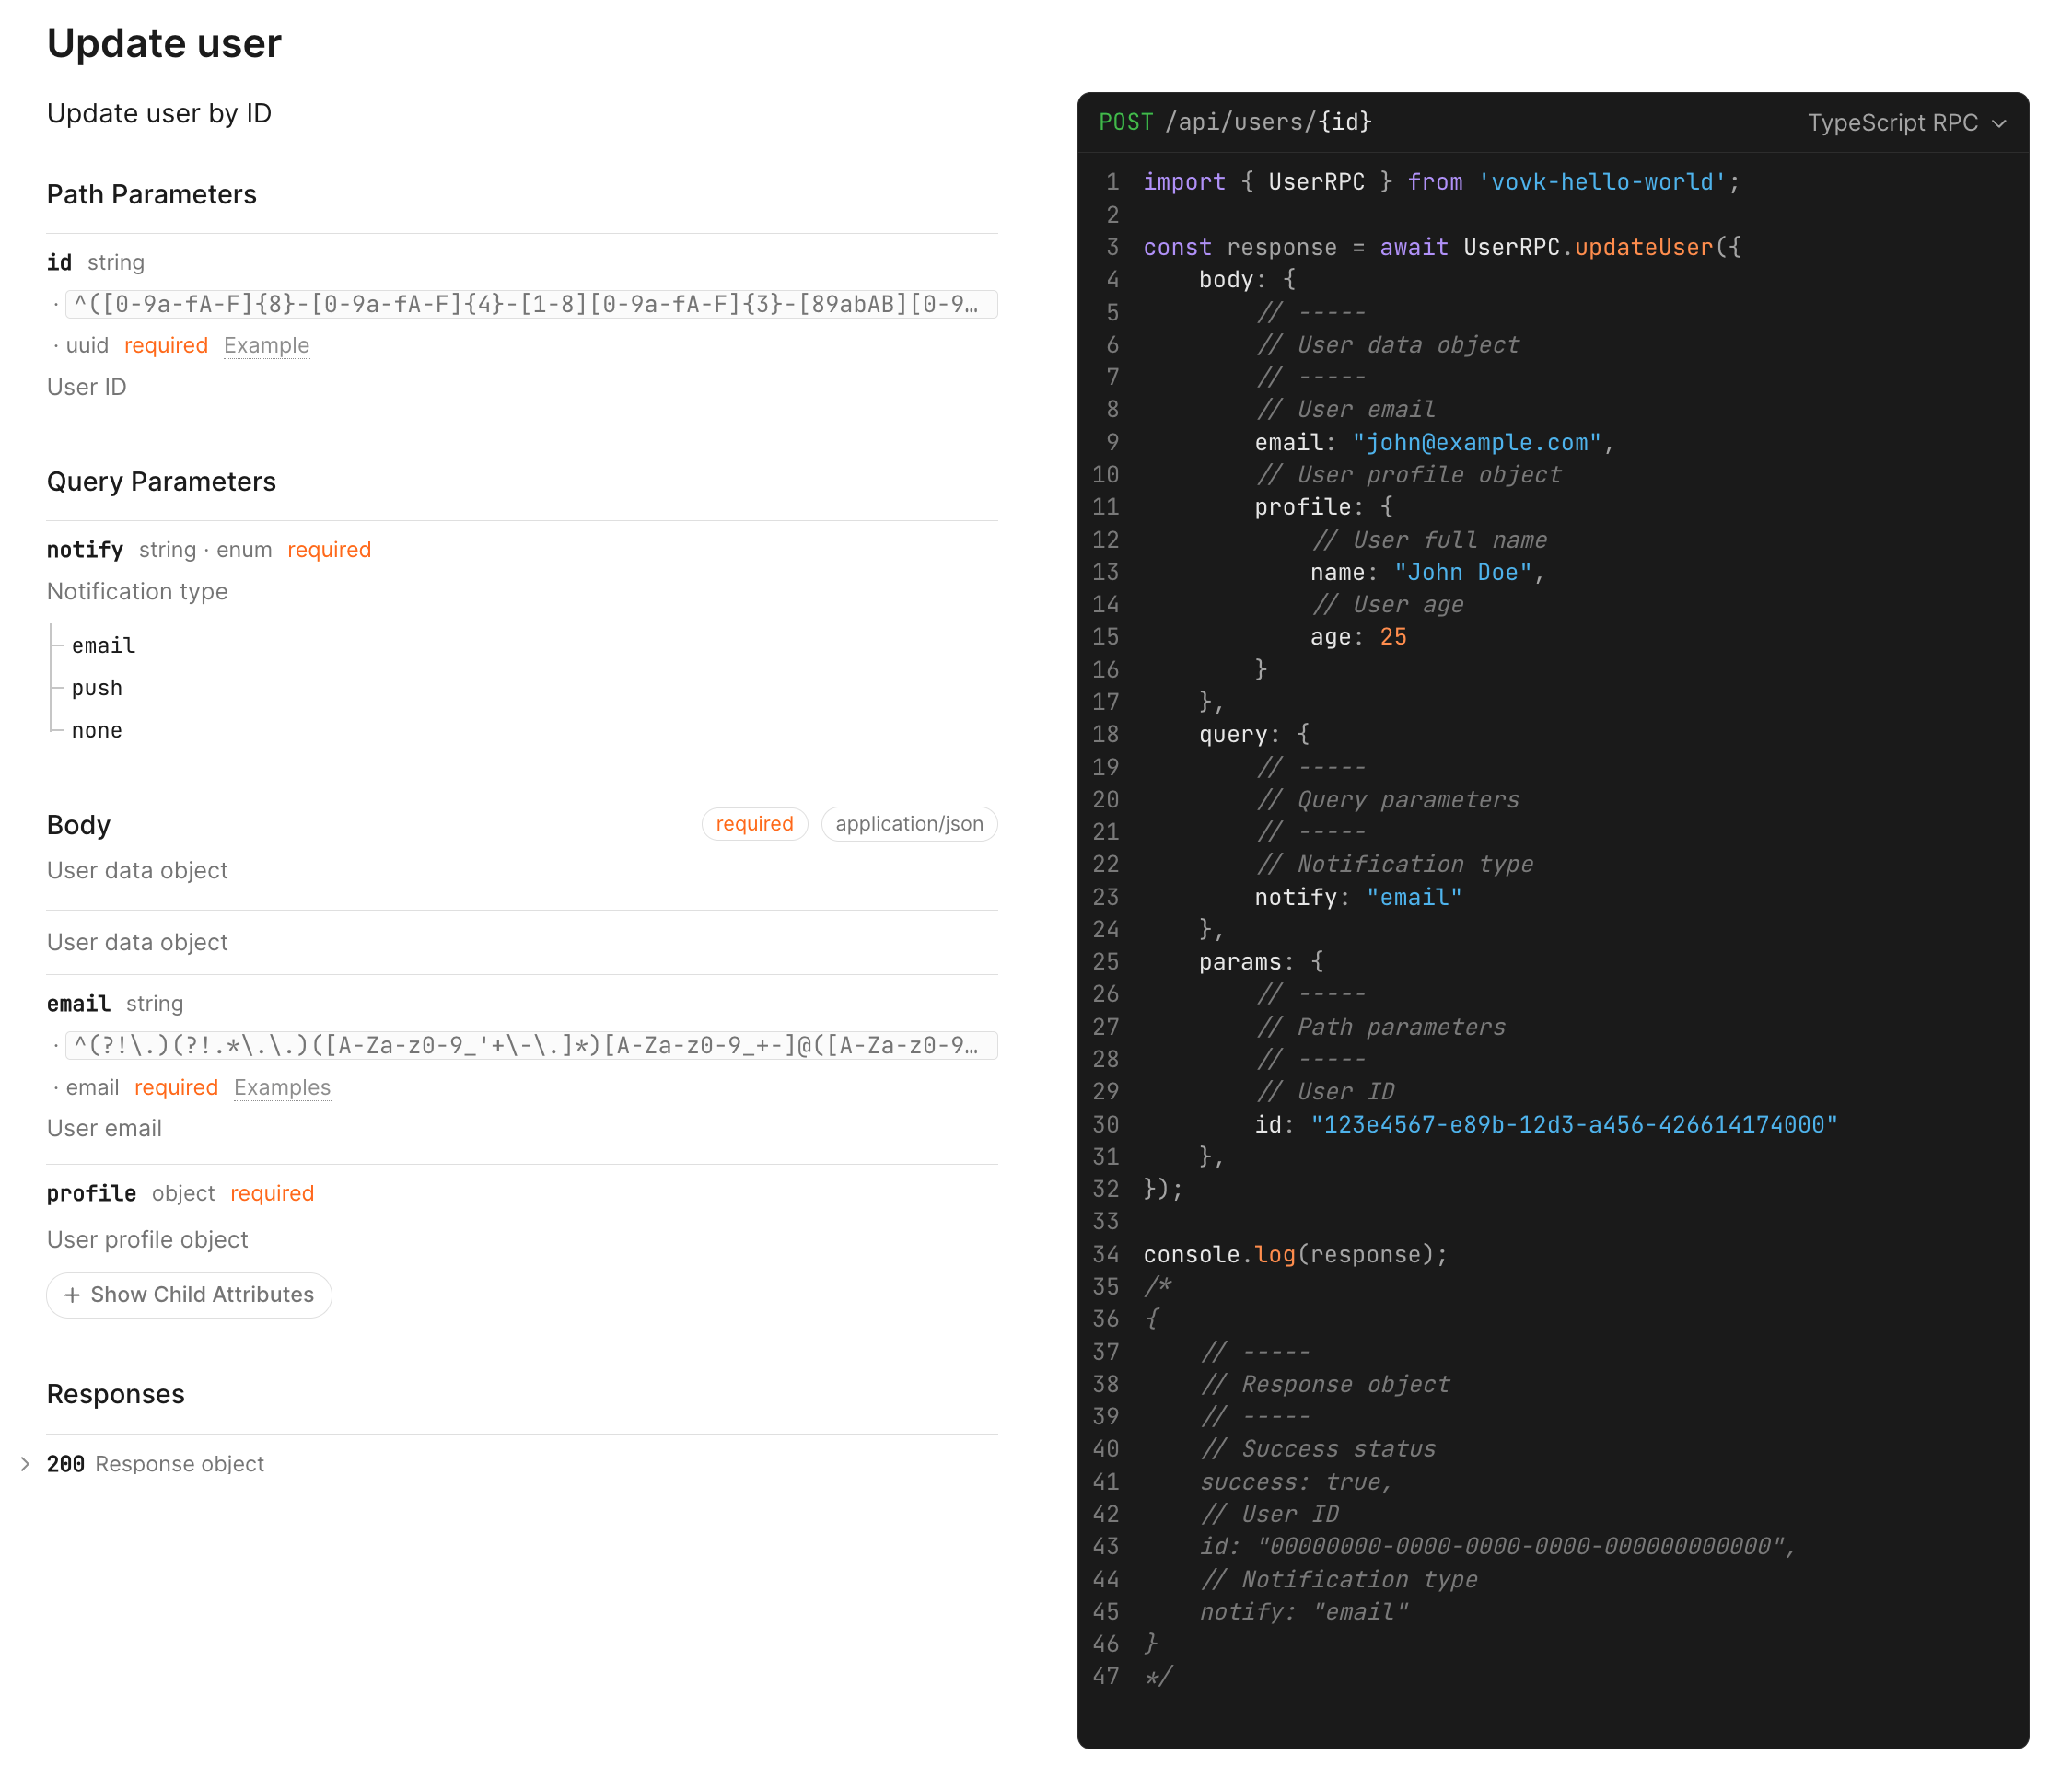Show Child Attributes of profile
Viewport: 2072px width, 1766px height.
[189, 1295]
